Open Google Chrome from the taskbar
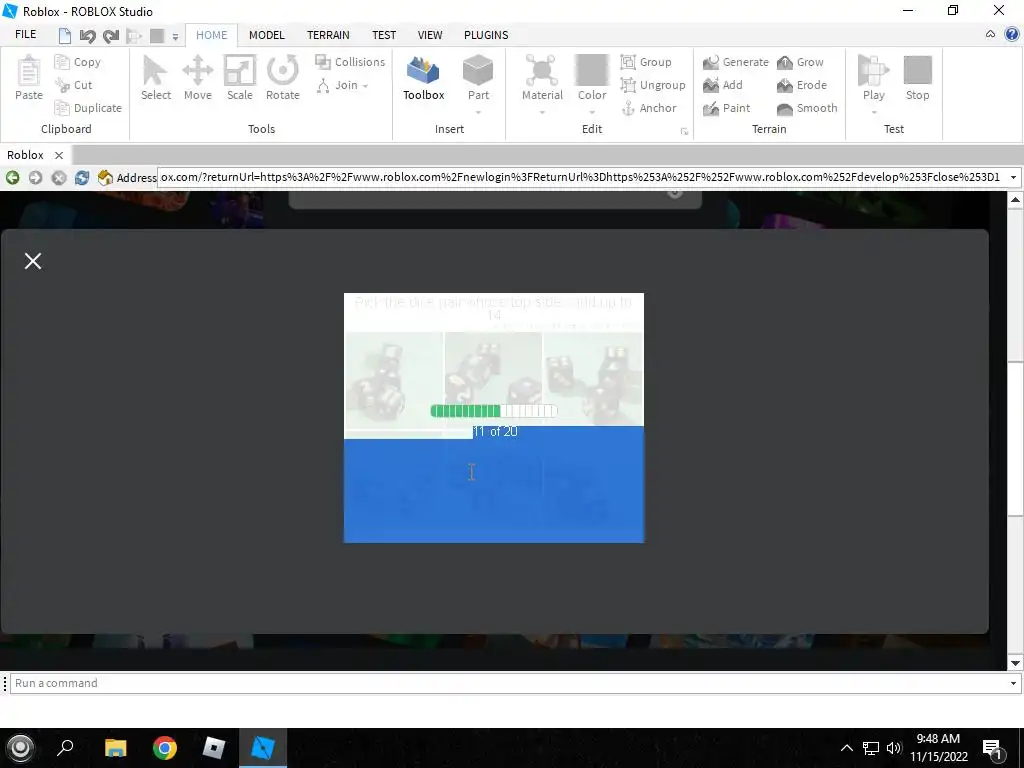Screen dimensions: 1024x768 click(x=165, y=748)
